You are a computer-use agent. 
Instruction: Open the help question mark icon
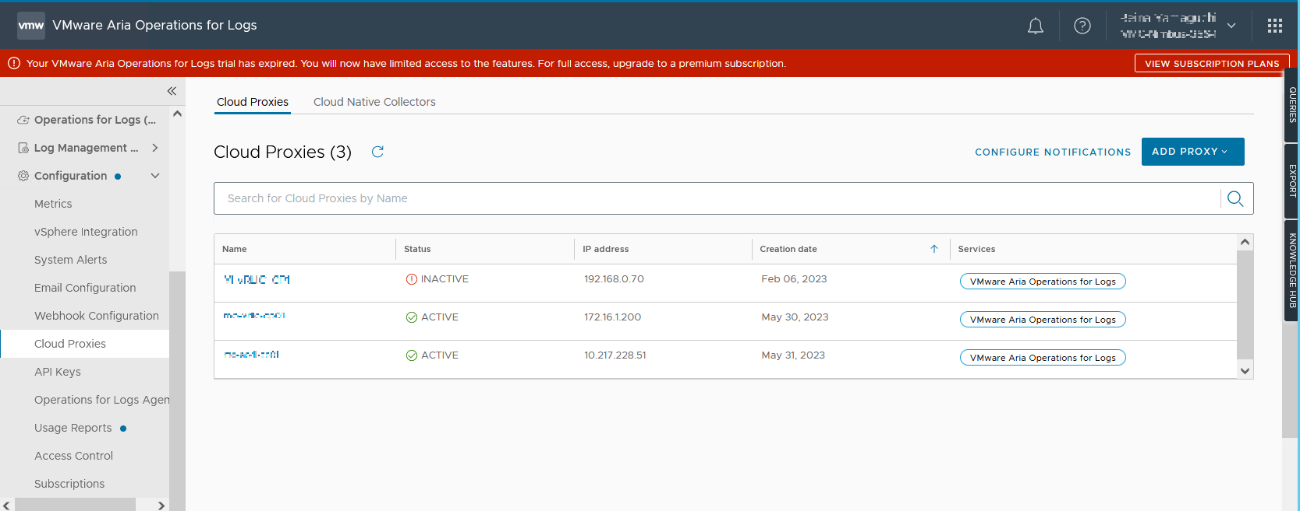pos(1082,26)
